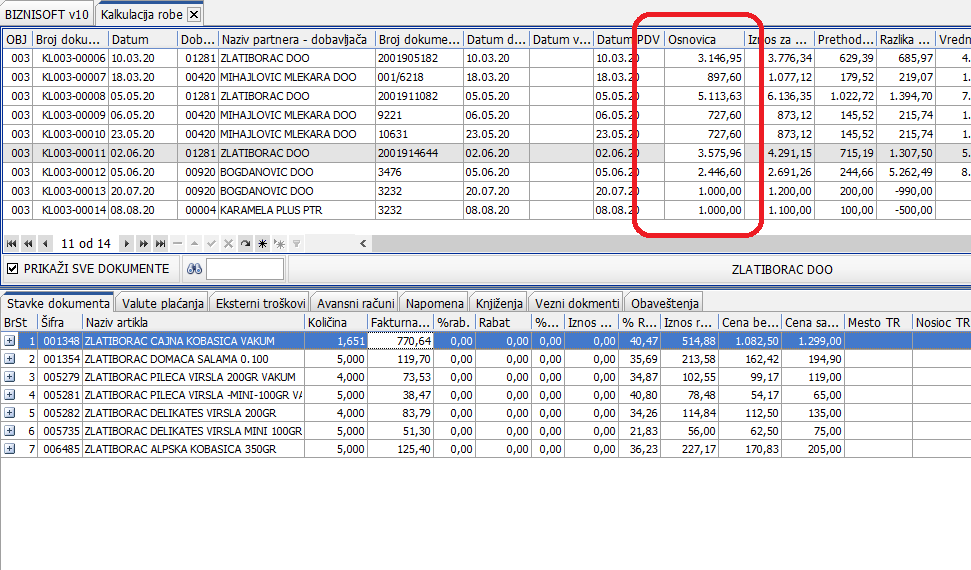Jump forward a page of records
Image resolution: width=971 pixels, height=570 pixels.
tap(144, 243)
